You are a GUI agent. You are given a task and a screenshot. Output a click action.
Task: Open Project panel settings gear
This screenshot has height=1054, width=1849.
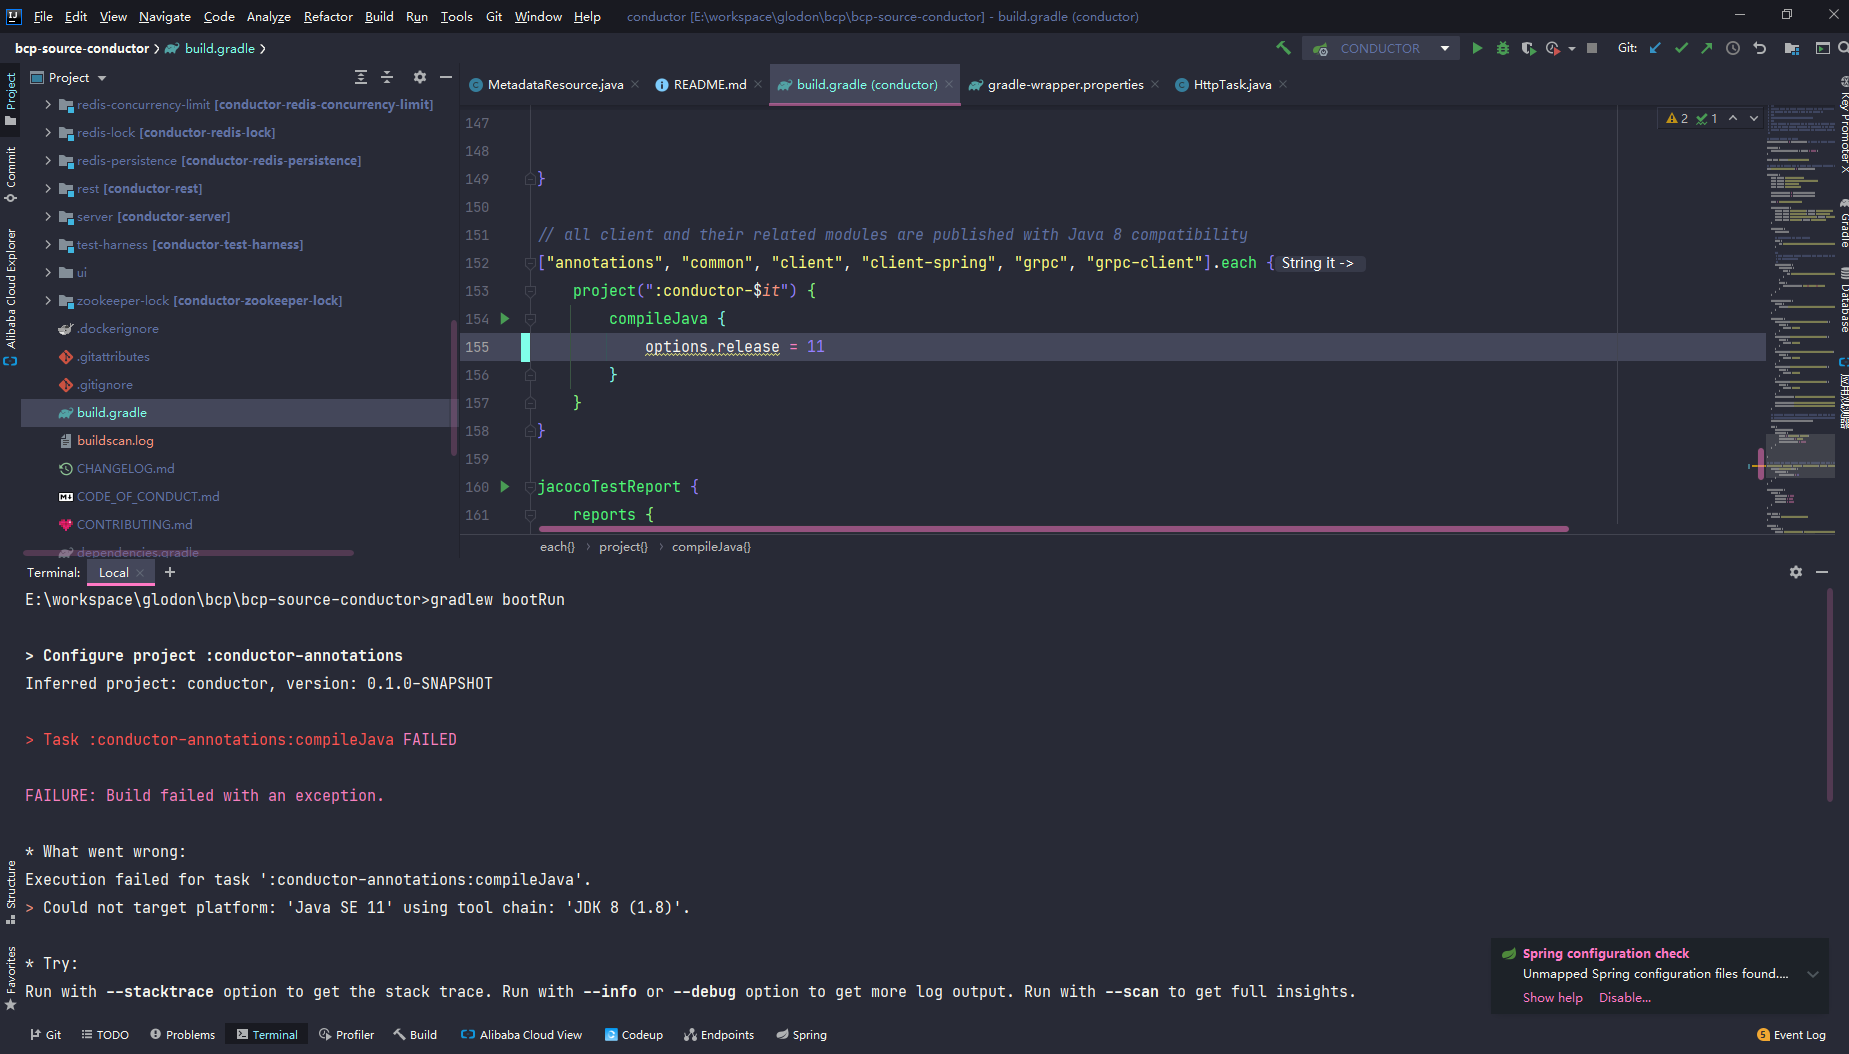tap(420, 77)
